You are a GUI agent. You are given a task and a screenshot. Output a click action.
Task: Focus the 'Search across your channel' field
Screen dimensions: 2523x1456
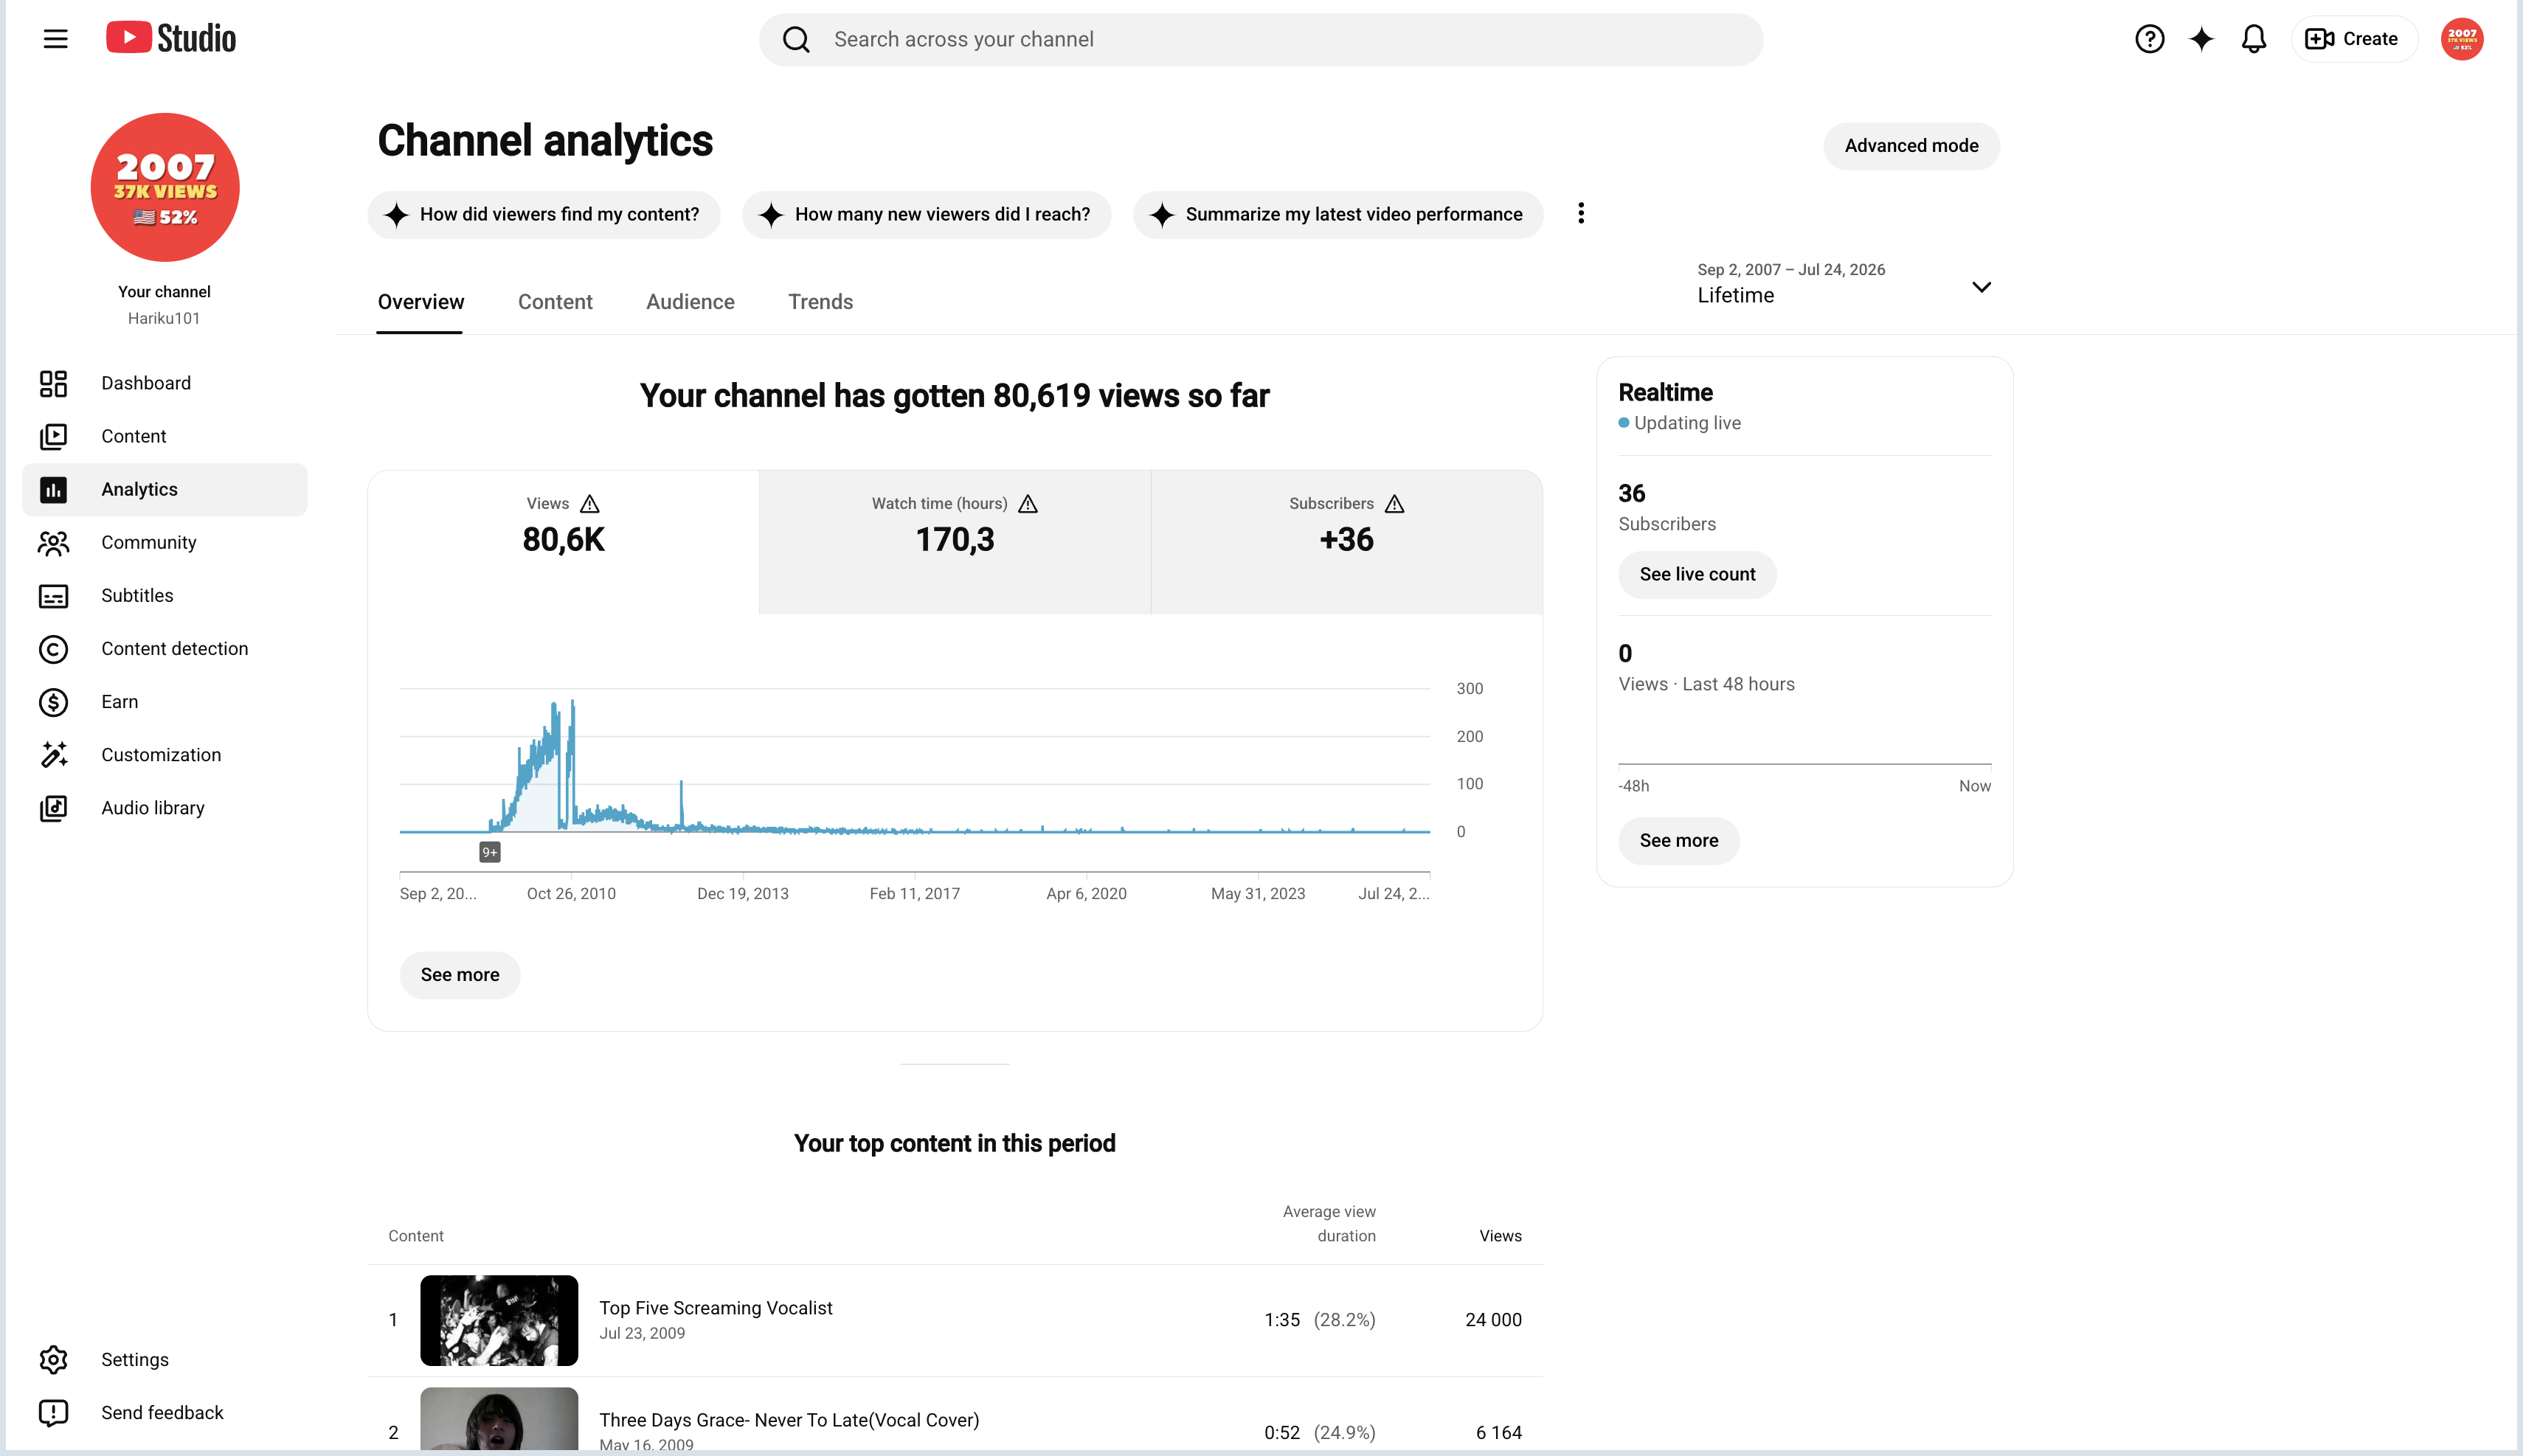coord(1260,39)
